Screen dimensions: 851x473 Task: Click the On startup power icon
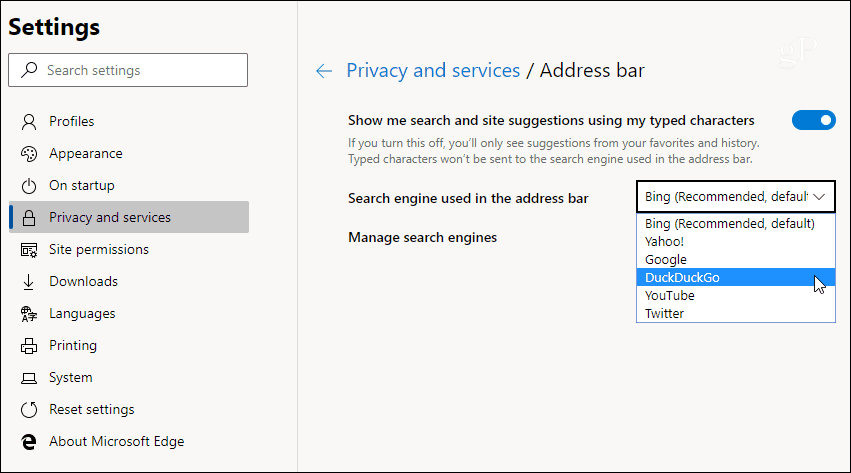coord(29,186)
